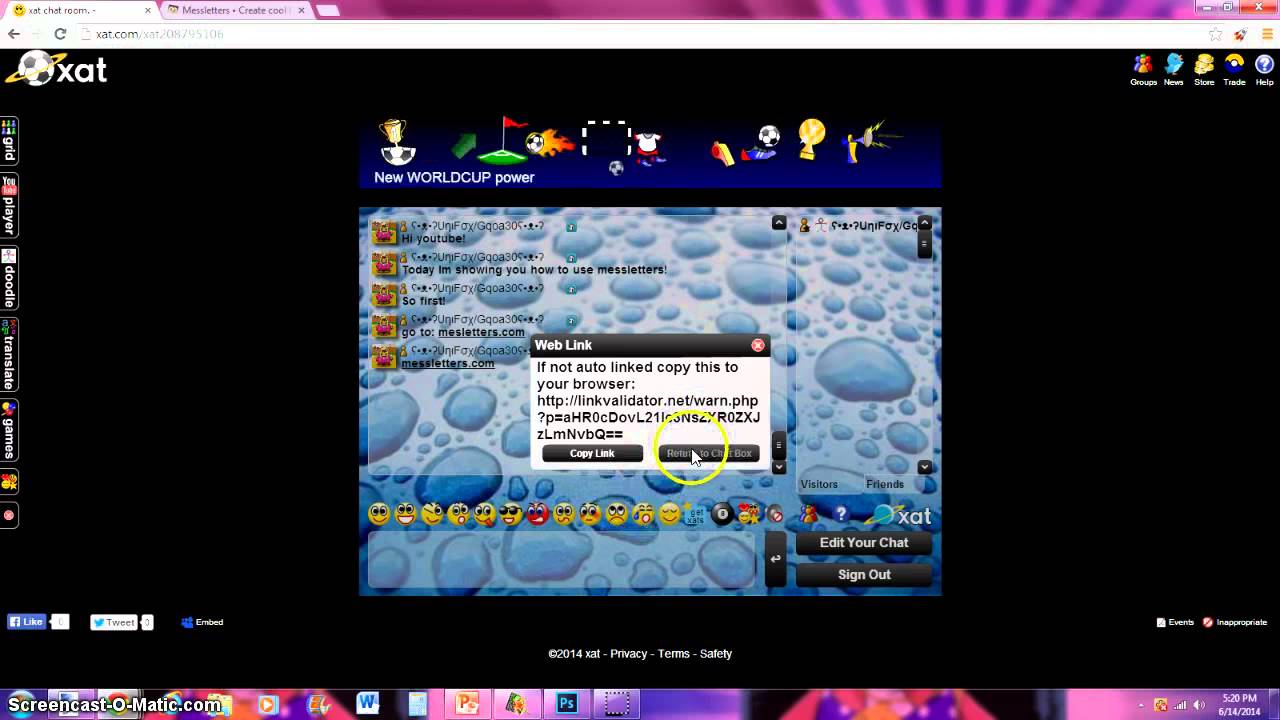Reload the page with browser refresh button
1280x720 pixels.
click(60, 34)
